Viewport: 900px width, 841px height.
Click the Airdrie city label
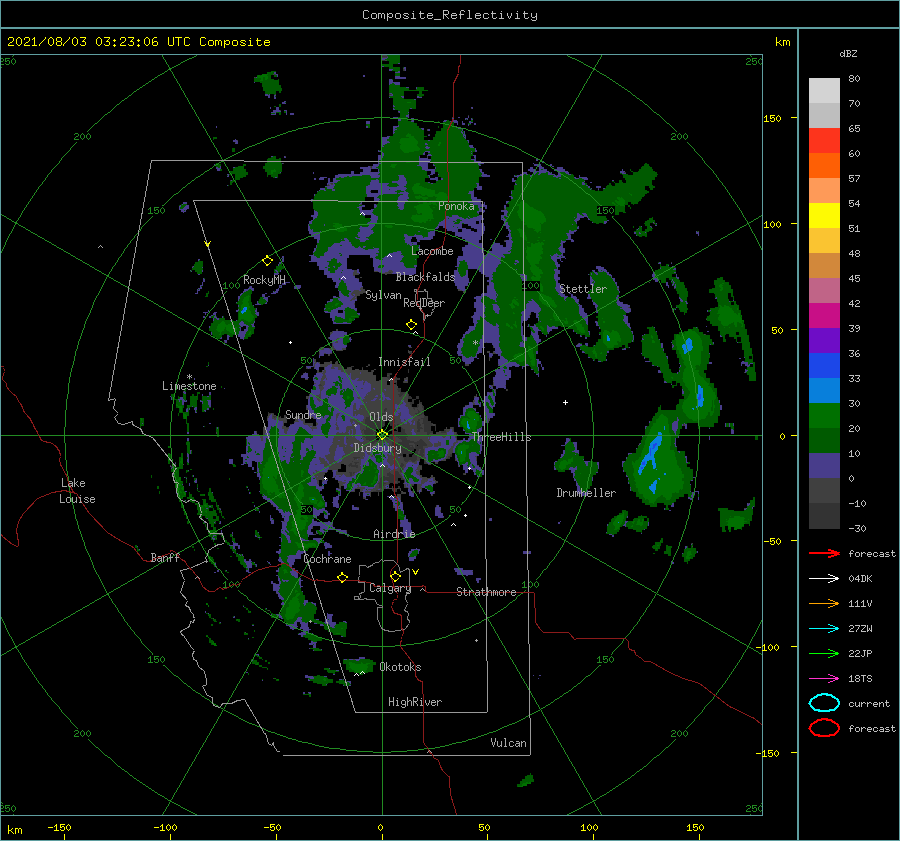[394, 534]
